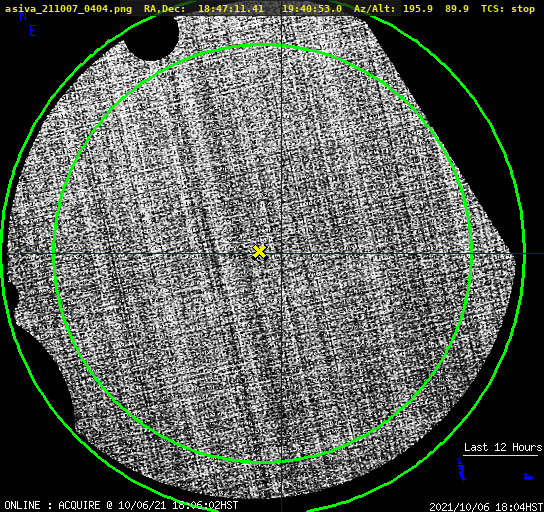The image size is (544, 512).
Task: Click the blue N north indicator
Action: [x=23, y=16]
